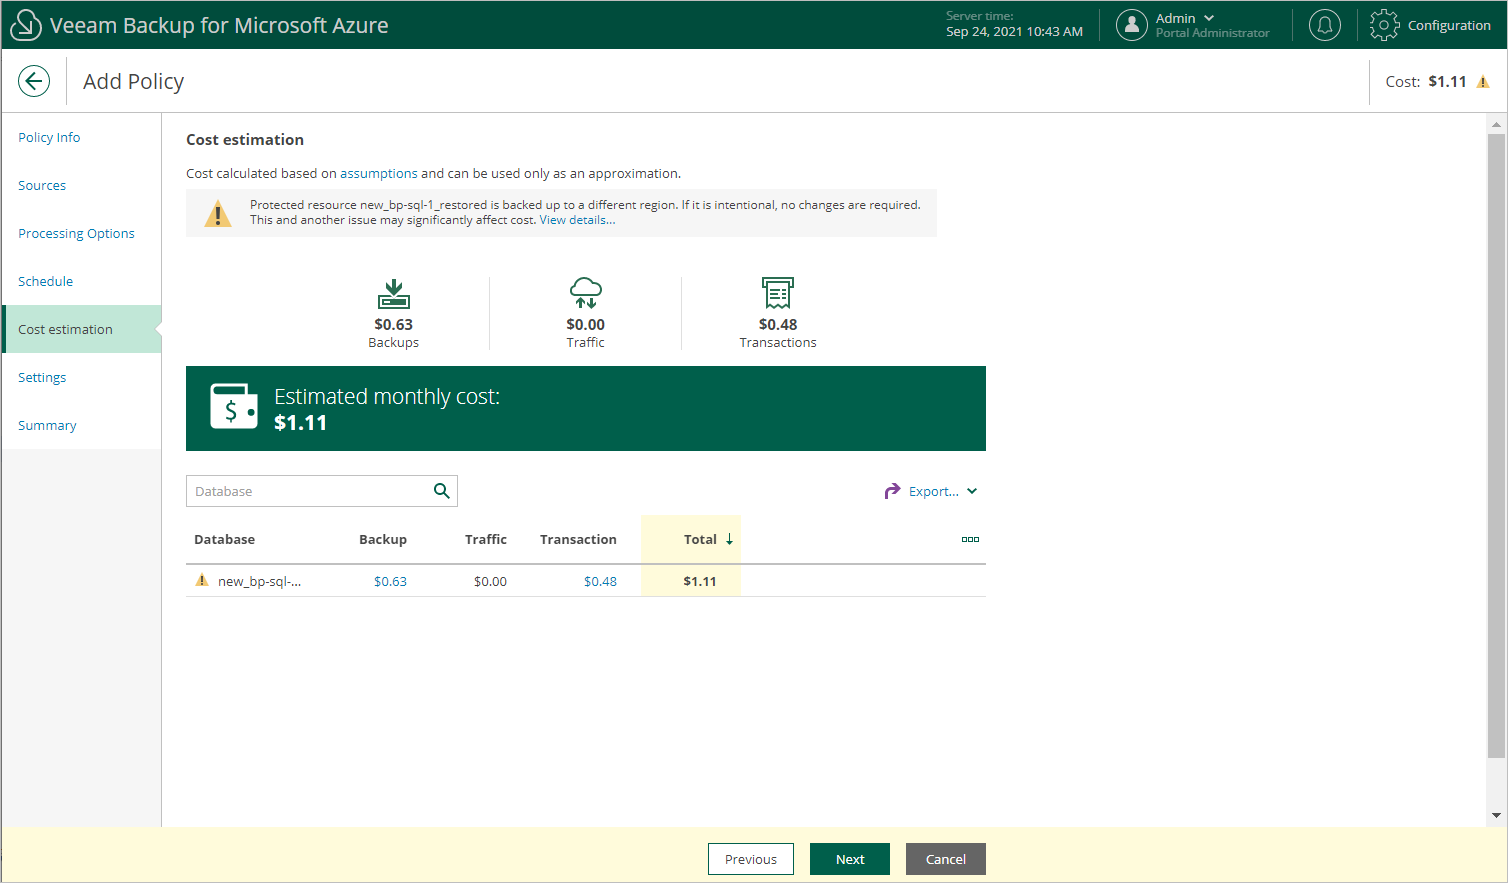Click the search magnifier icon in Database field
The width and height of the screenshot is (1508, 883).
click(x=441, y=491)
